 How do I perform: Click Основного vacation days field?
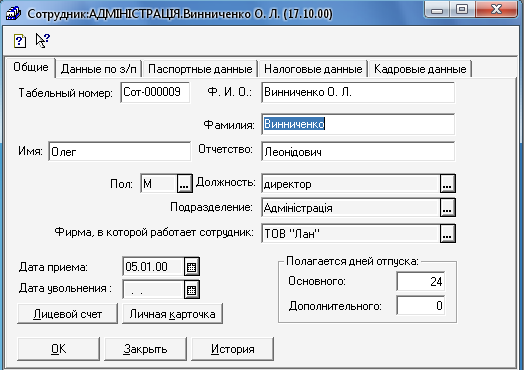click(420, 281)
